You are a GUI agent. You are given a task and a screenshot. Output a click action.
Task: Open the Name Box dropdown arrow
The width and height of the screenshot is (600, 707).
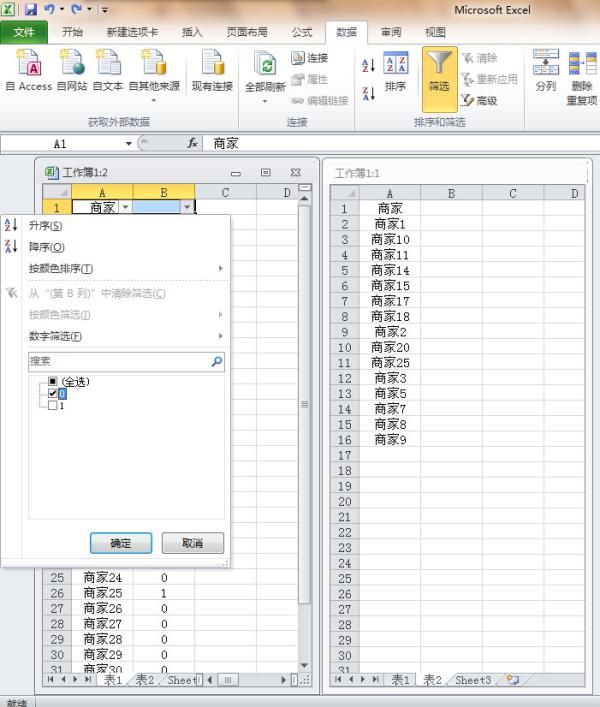pos(128,144)
